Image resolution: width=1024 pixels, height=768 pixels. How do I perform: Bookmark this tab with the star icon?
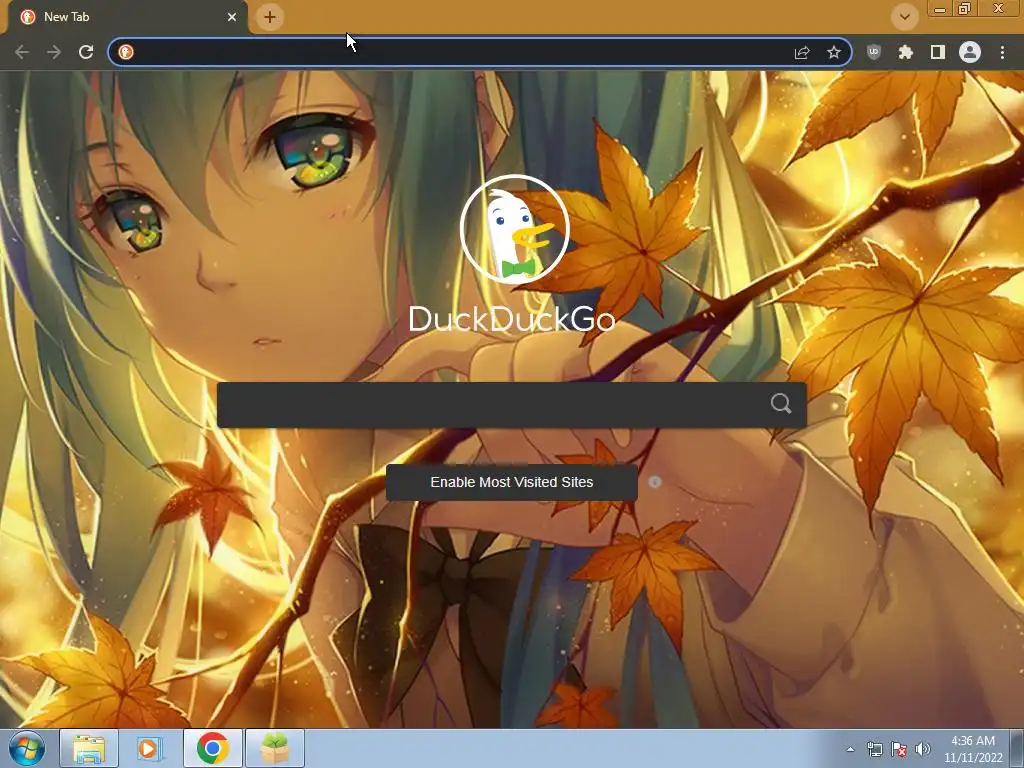833,52
